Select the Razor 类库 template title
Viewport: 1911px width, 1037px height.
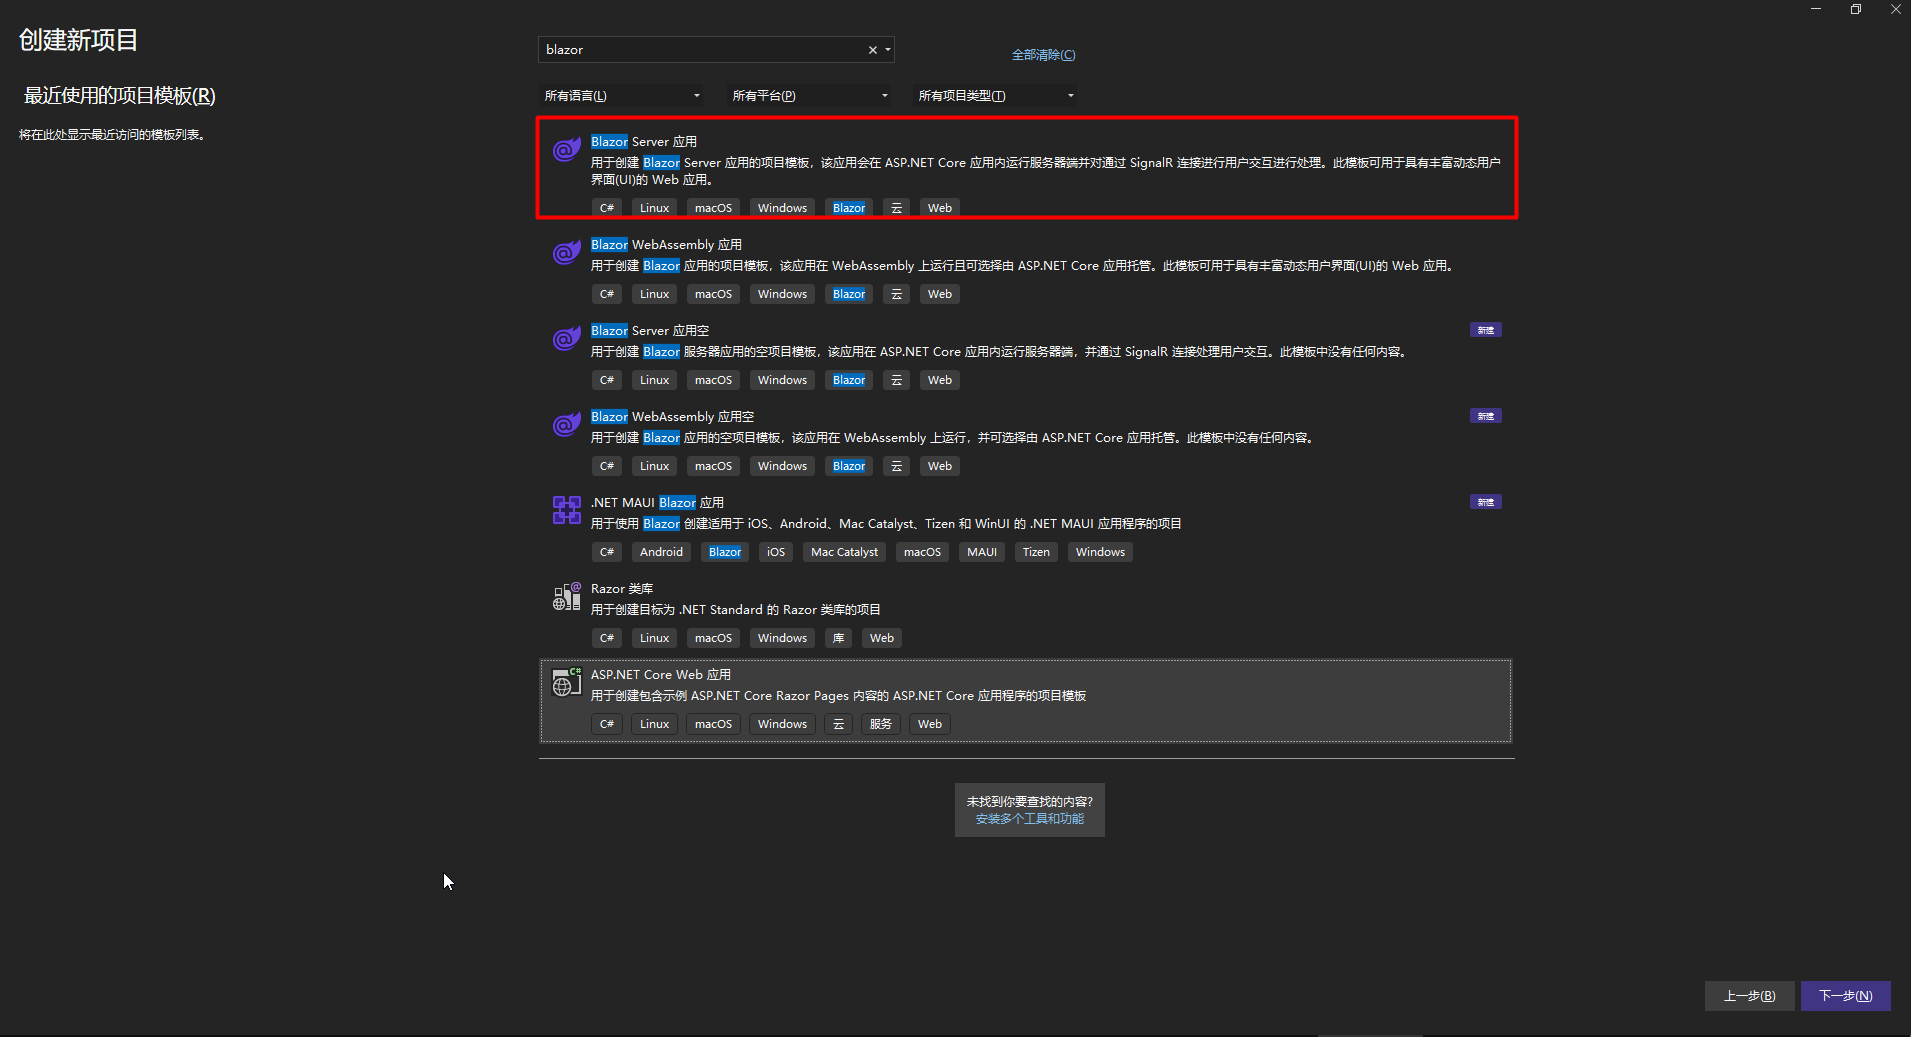[622, 589]
